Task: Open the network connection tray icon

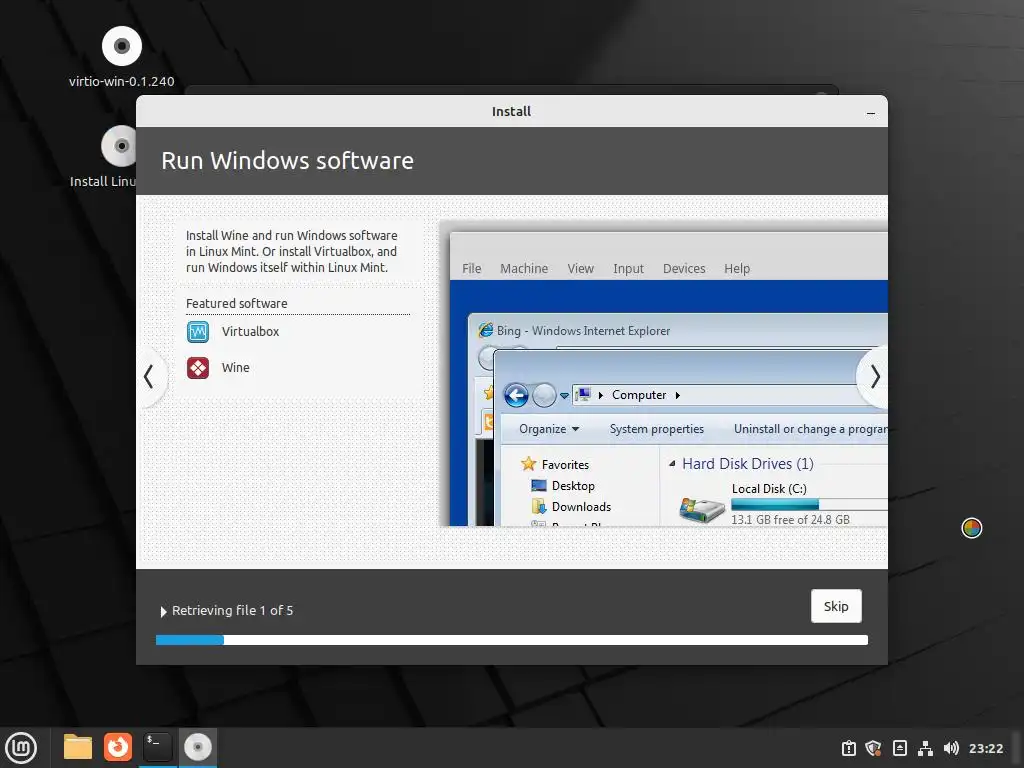Action: (x=925, y=748)
